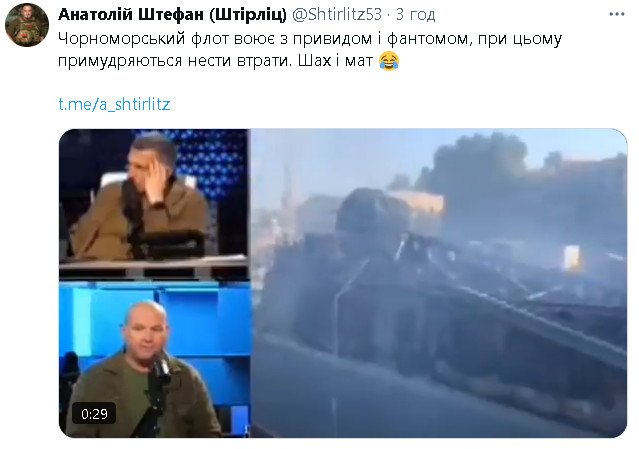The height and width of the screenshot is (449, 639).
Task: Click the phrase 'нести втрати' in the tweet
Action: (x=240, y=61)
